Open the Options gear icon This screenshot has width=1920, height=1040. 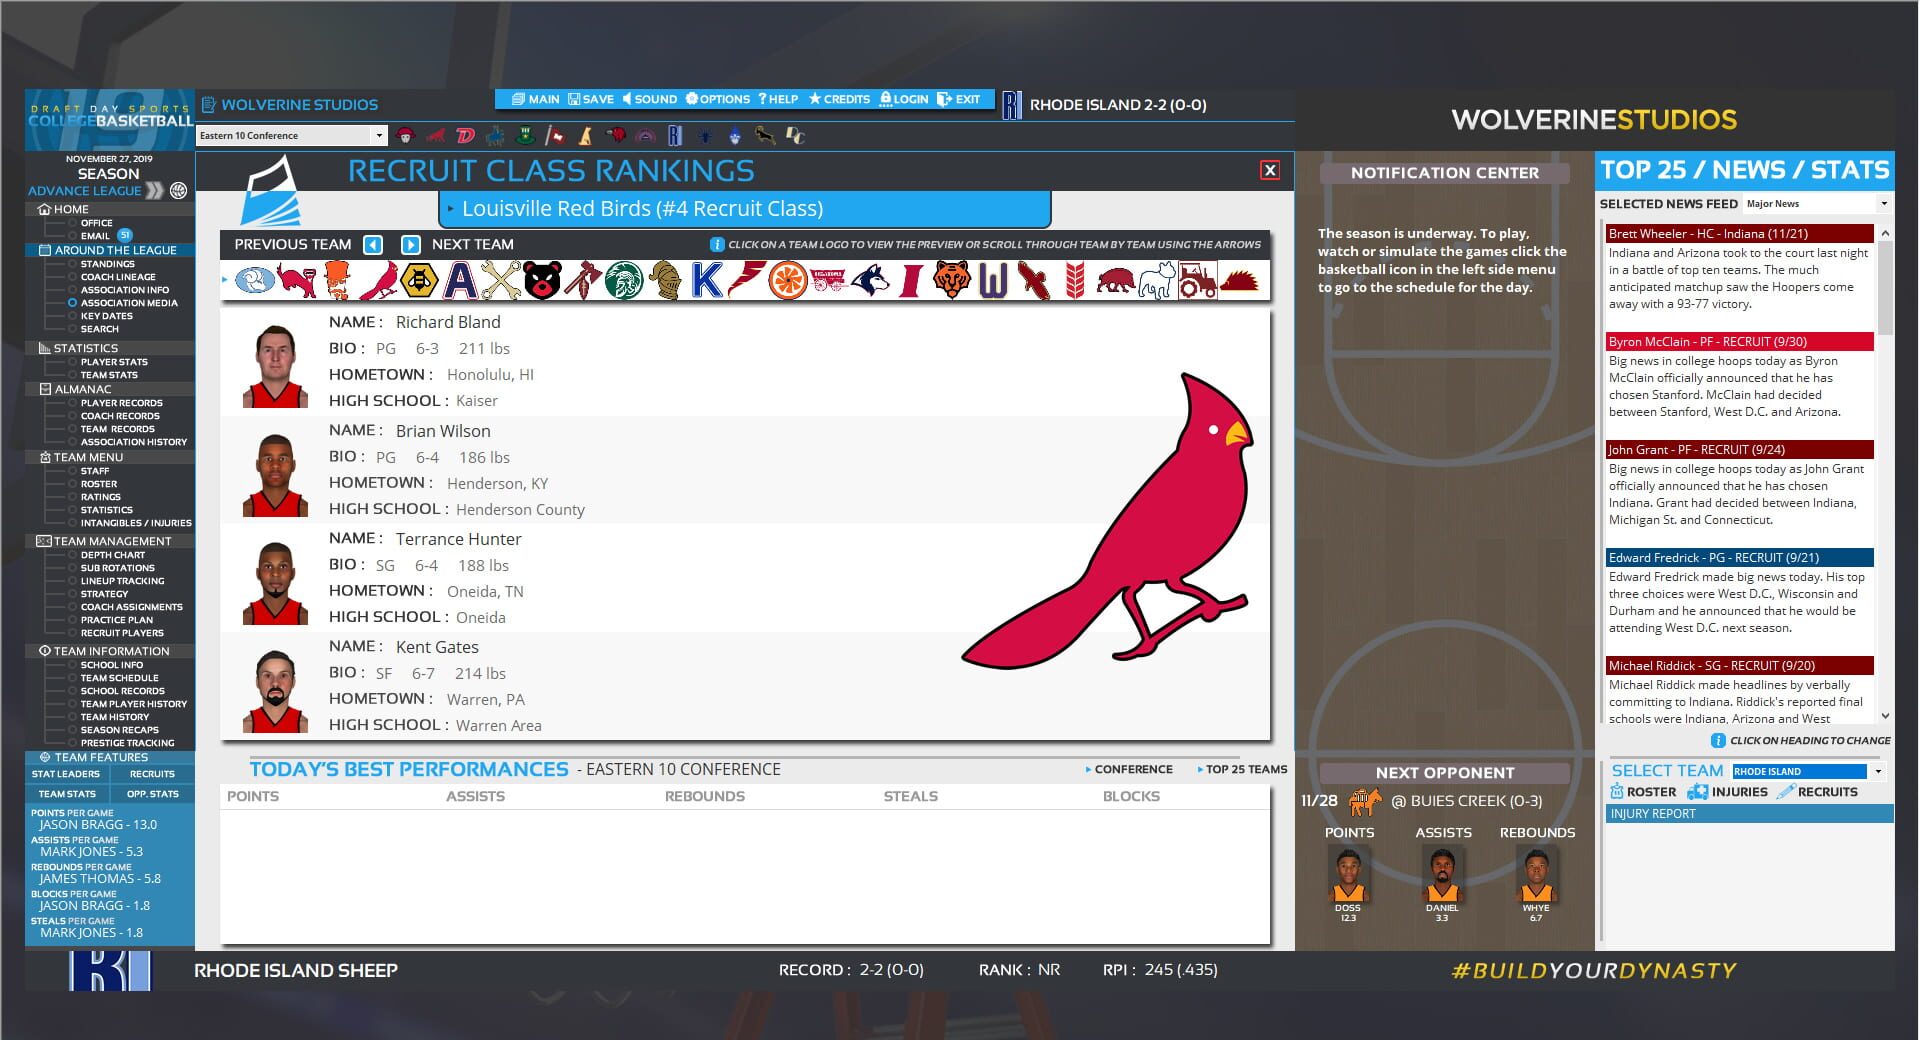click(x=692, y=99)
